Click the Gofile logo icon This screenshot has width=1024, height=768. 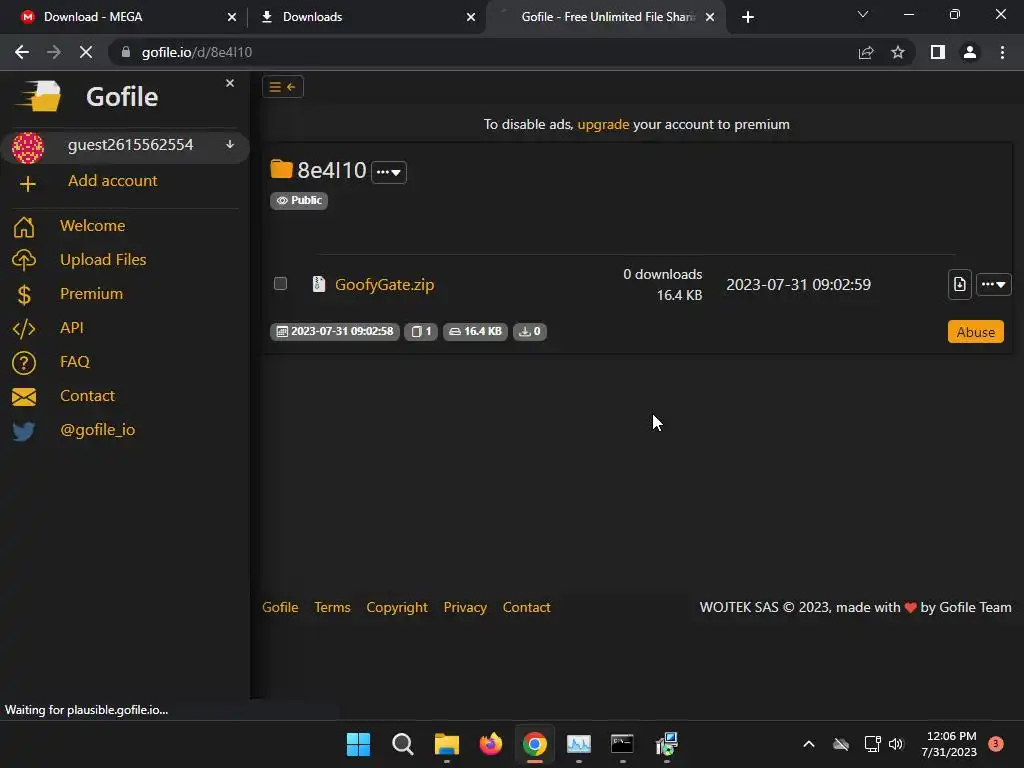[x=39, y=97]
